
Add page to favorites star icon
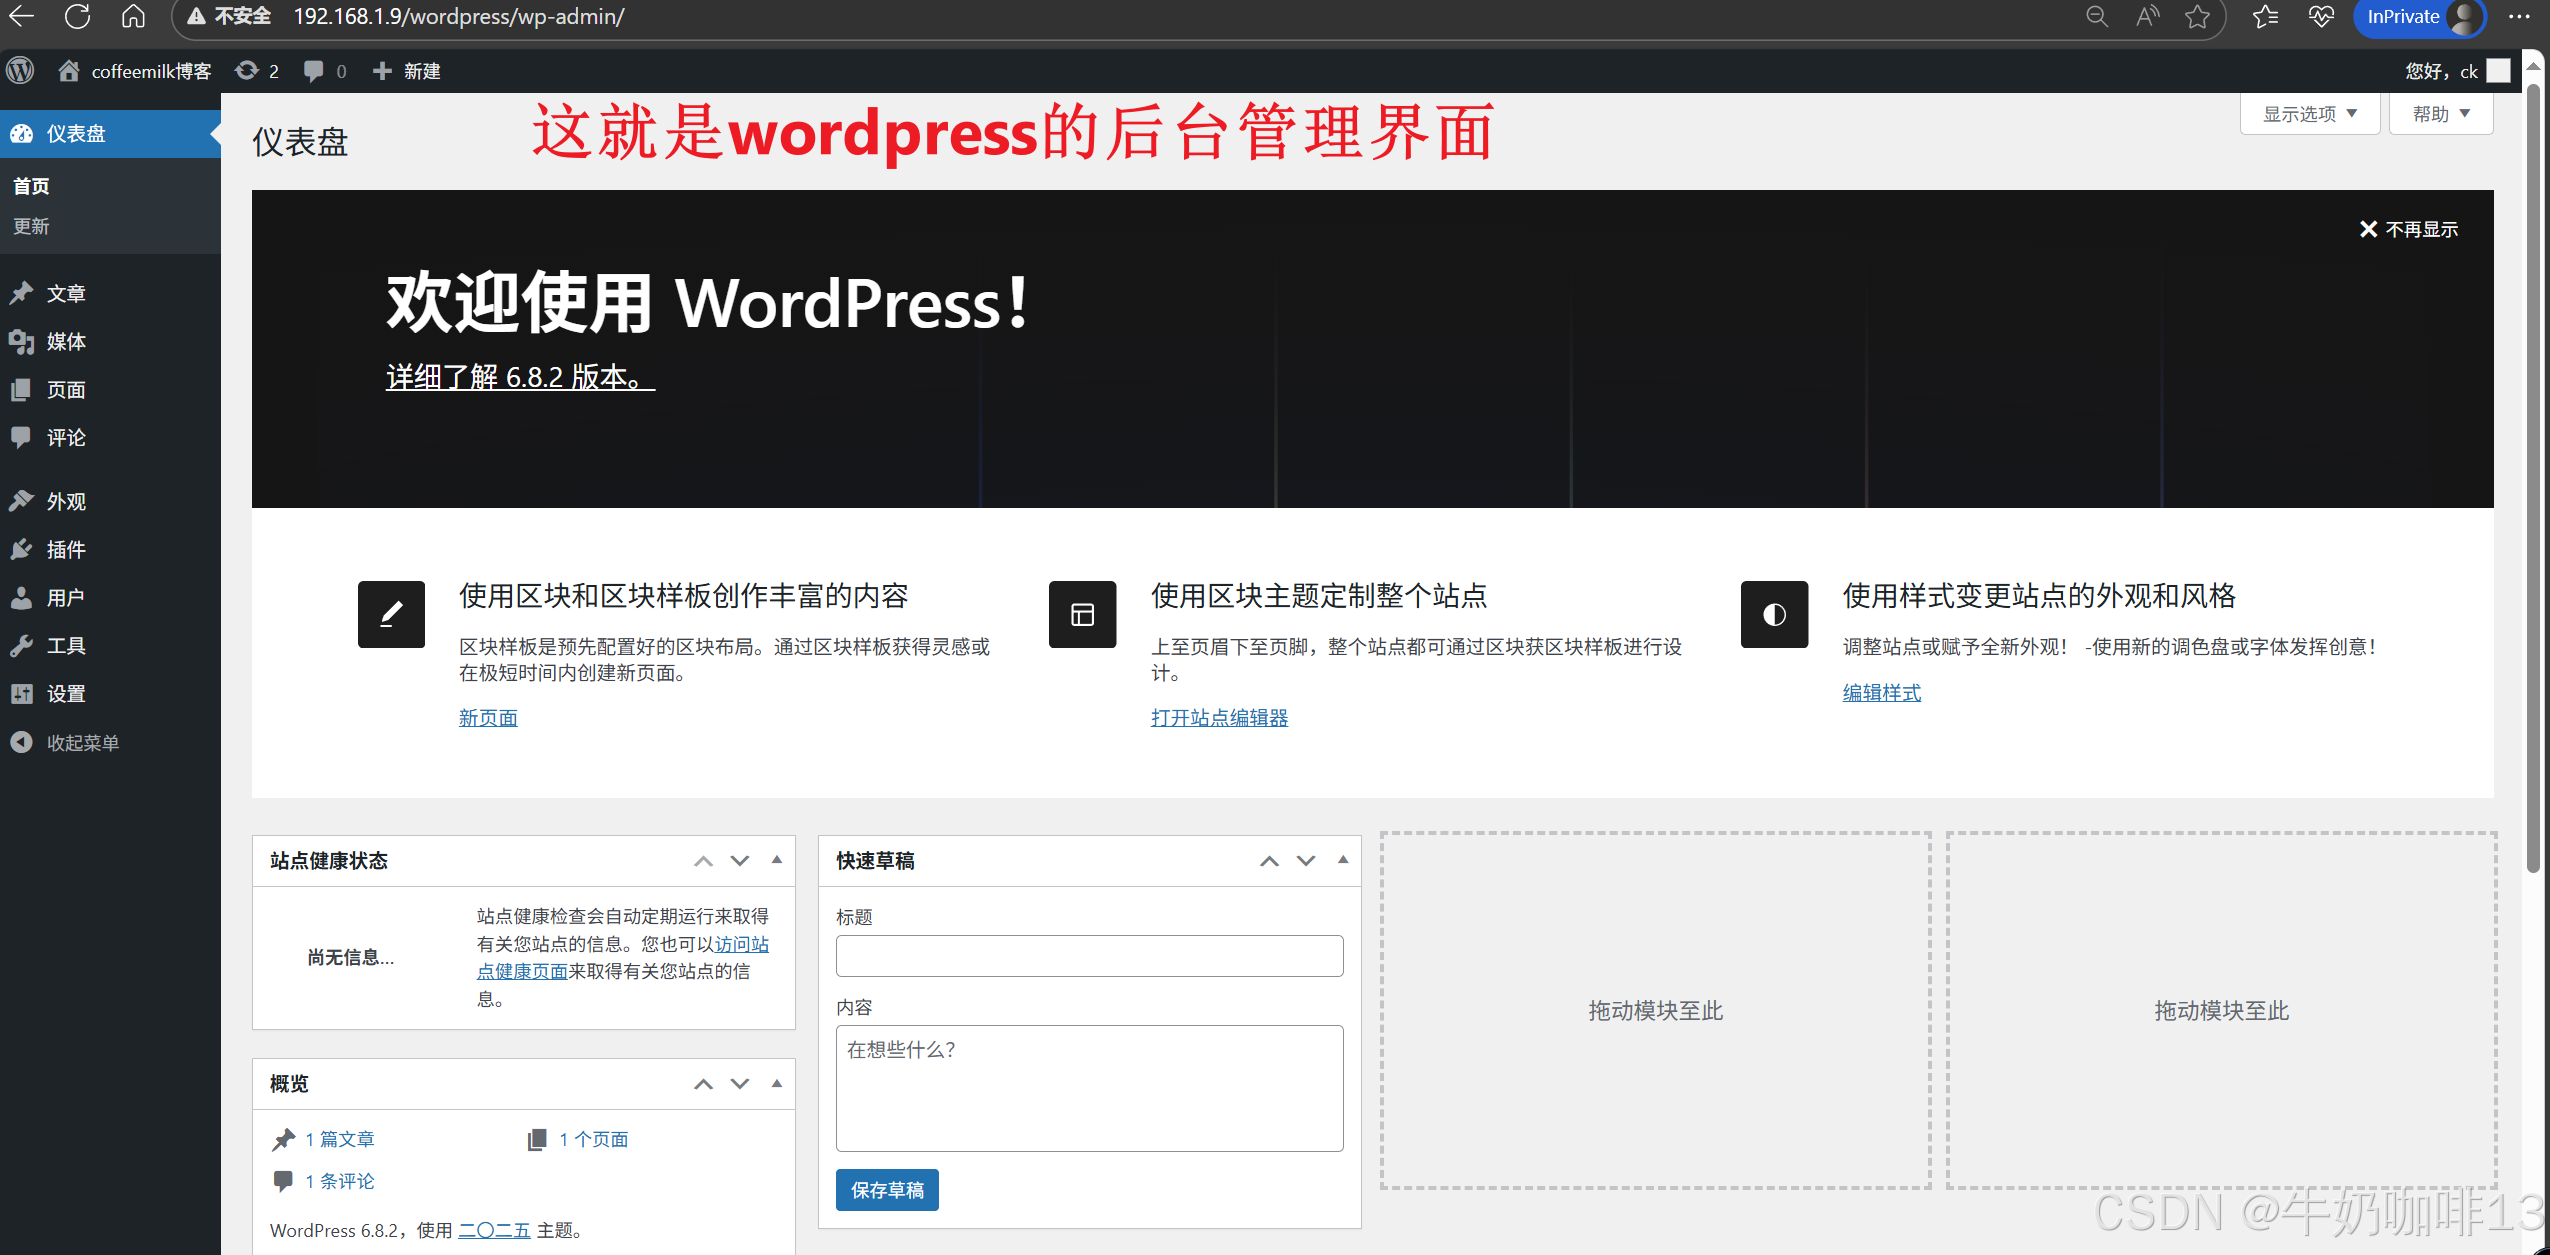[x=2197, y=16]
